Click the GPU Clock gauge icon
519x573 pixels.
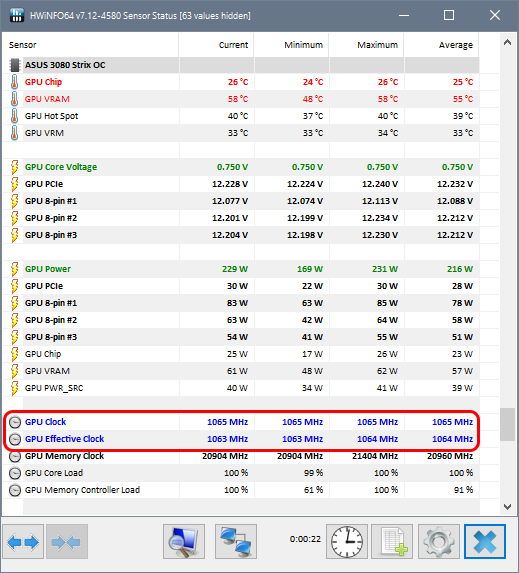tap(15, 422)
